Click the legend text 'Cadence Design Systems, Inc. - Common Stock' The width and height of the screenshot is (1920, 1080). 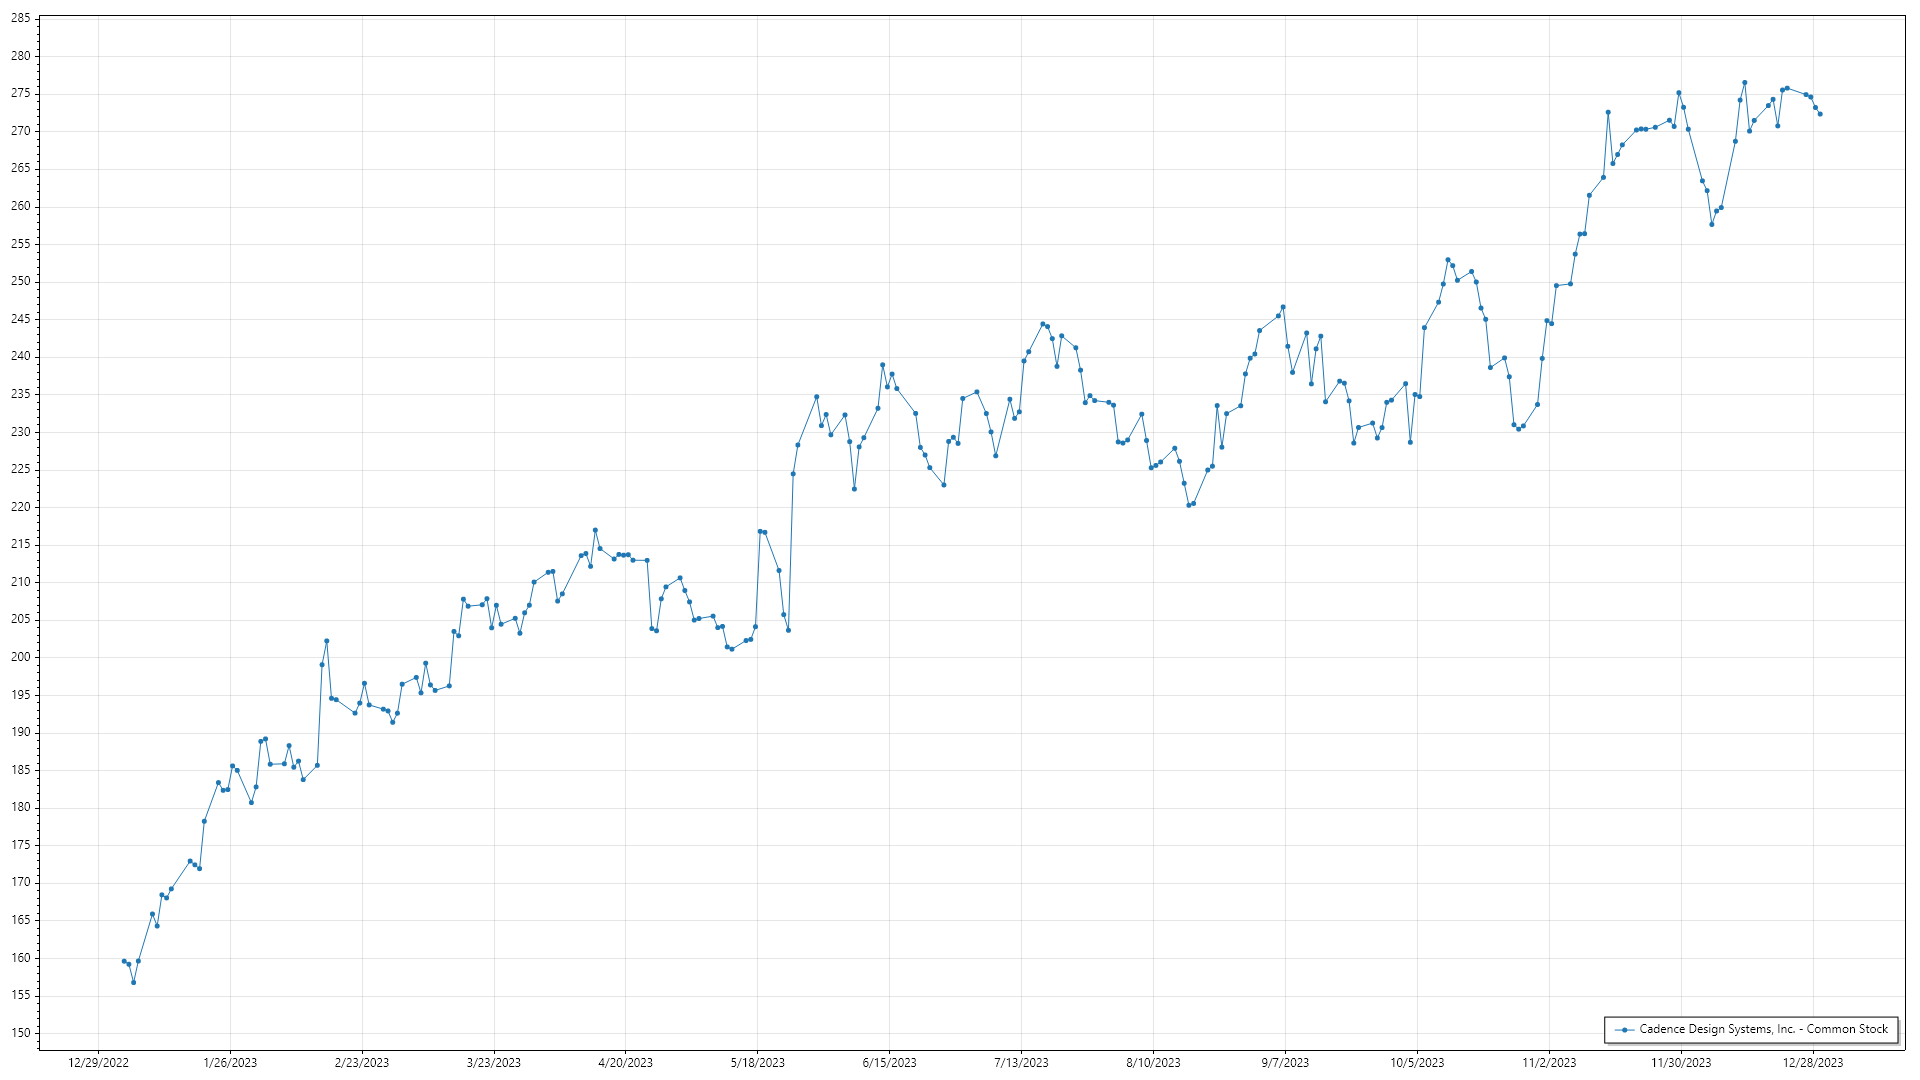pyautogui.click(x=1763, y=1029)
